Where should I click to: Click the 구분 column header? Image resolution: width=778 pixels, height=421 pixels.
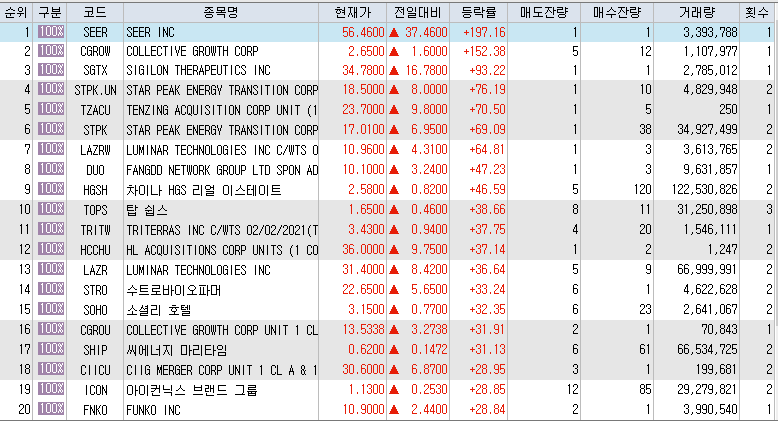50,12
